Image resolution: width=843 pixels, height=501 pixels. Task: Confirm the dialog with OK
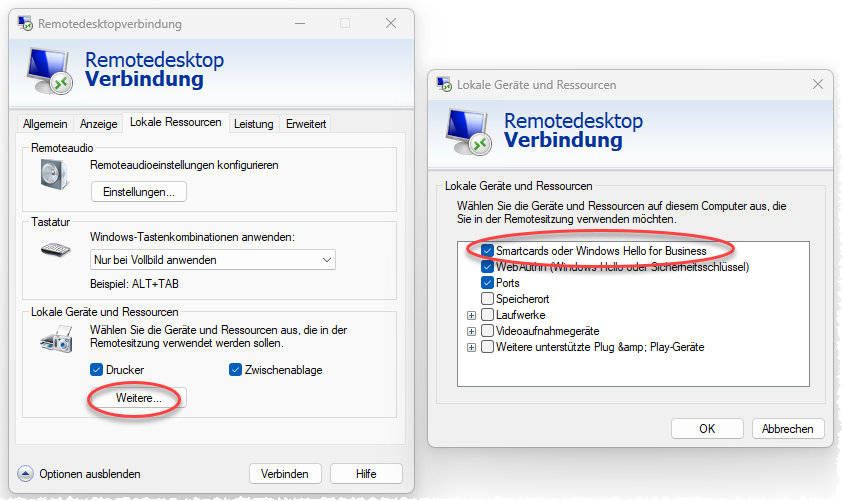point(707,428)
